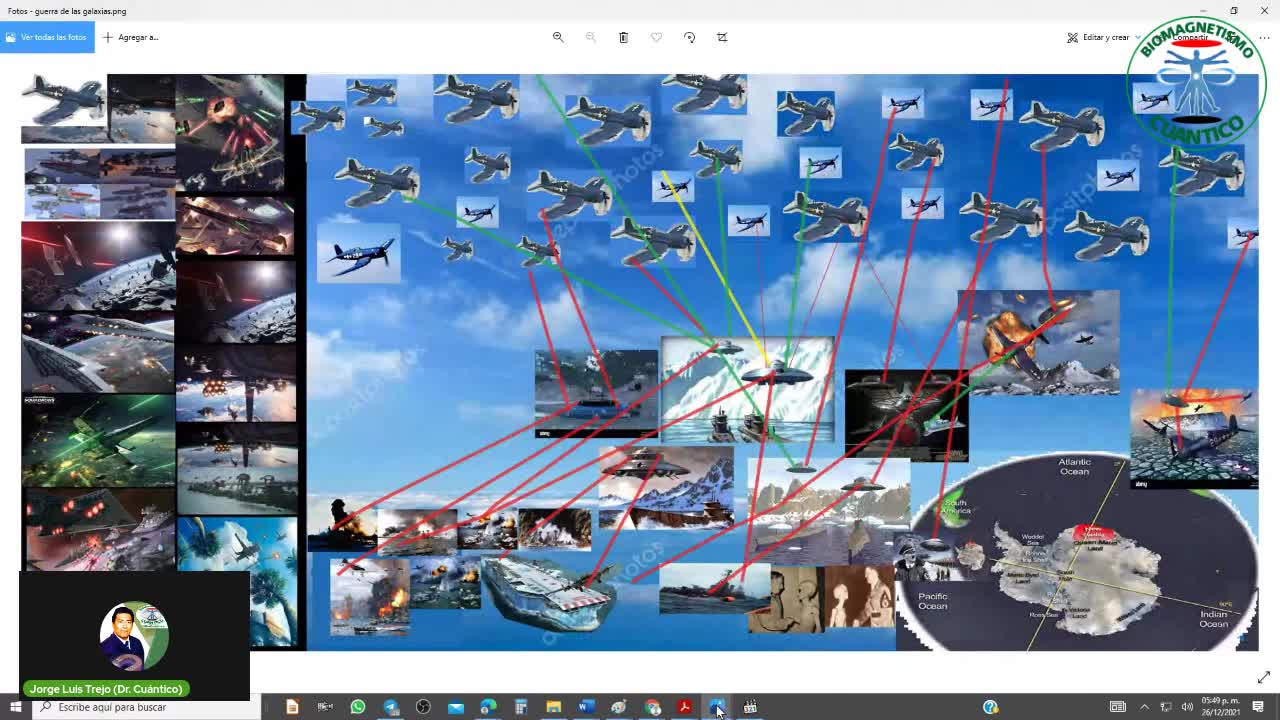This screenshot has height=720, width=1280.
Task: Click the blue help icon in taskbar
Action: point(990,707)
